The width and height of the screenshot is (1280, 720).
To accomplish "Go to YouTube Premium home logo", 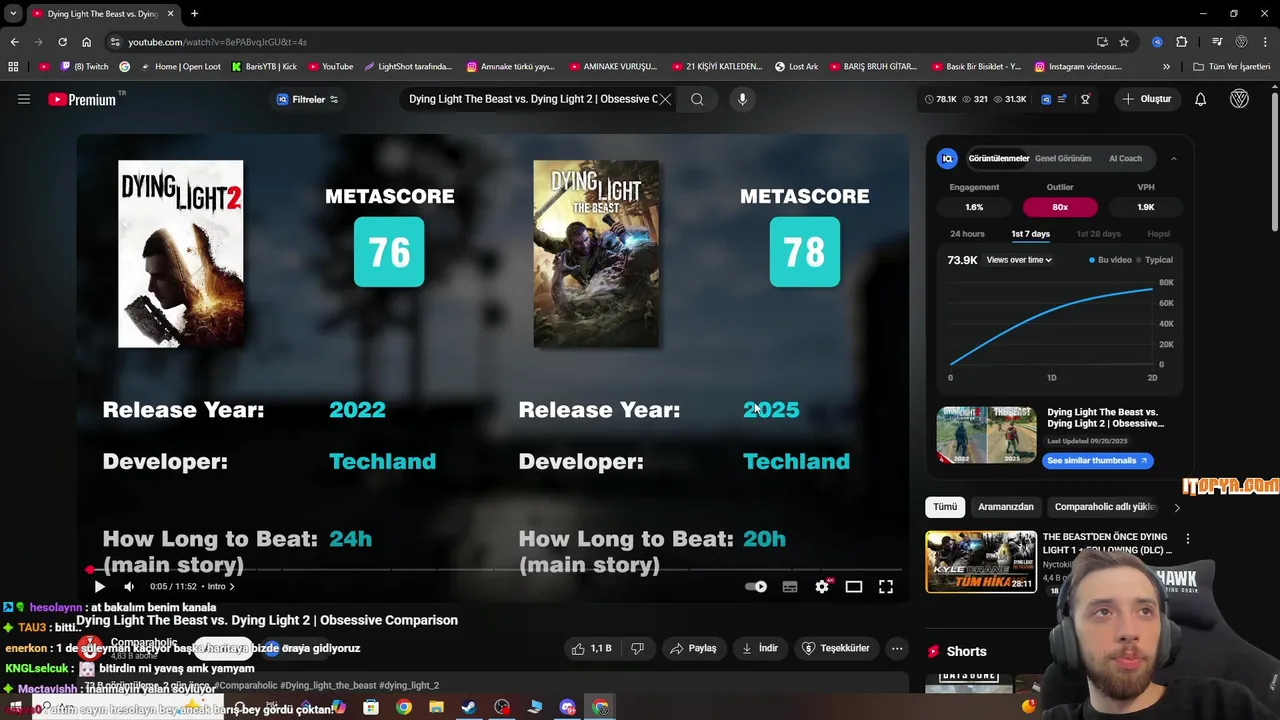I will 83,99.
